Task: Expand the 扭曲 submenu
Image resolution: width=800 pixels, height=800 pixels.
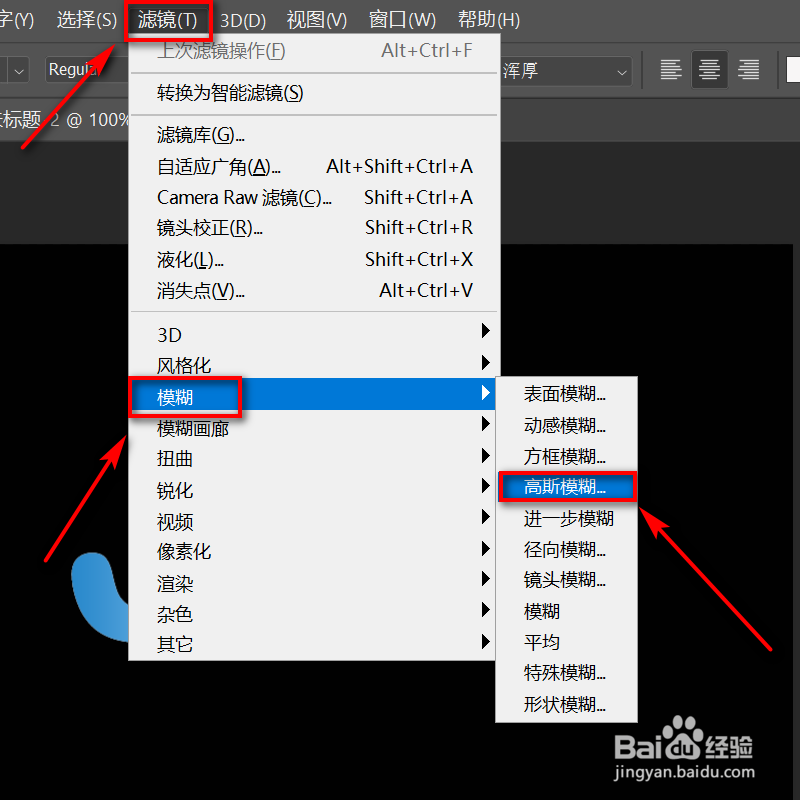Action: 314,458
